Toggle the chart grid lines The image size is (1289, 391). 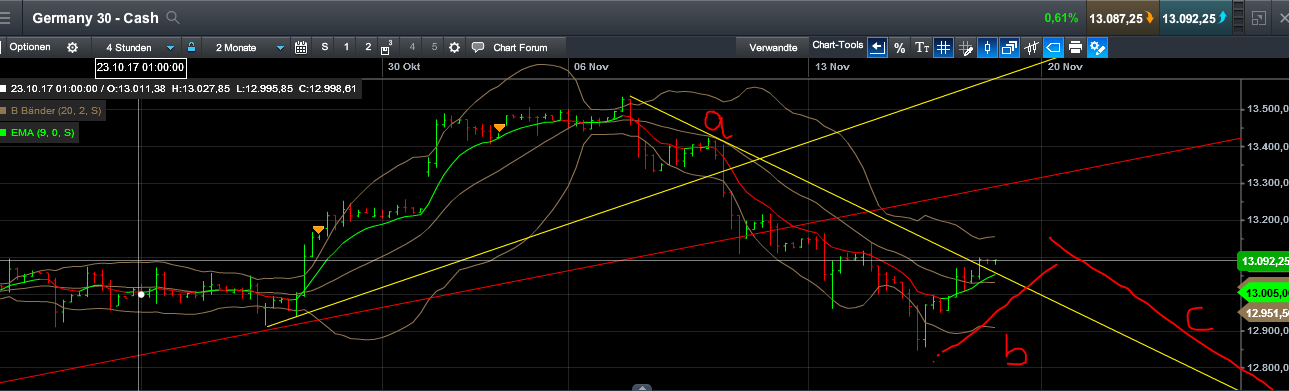[x=943, y=47]
